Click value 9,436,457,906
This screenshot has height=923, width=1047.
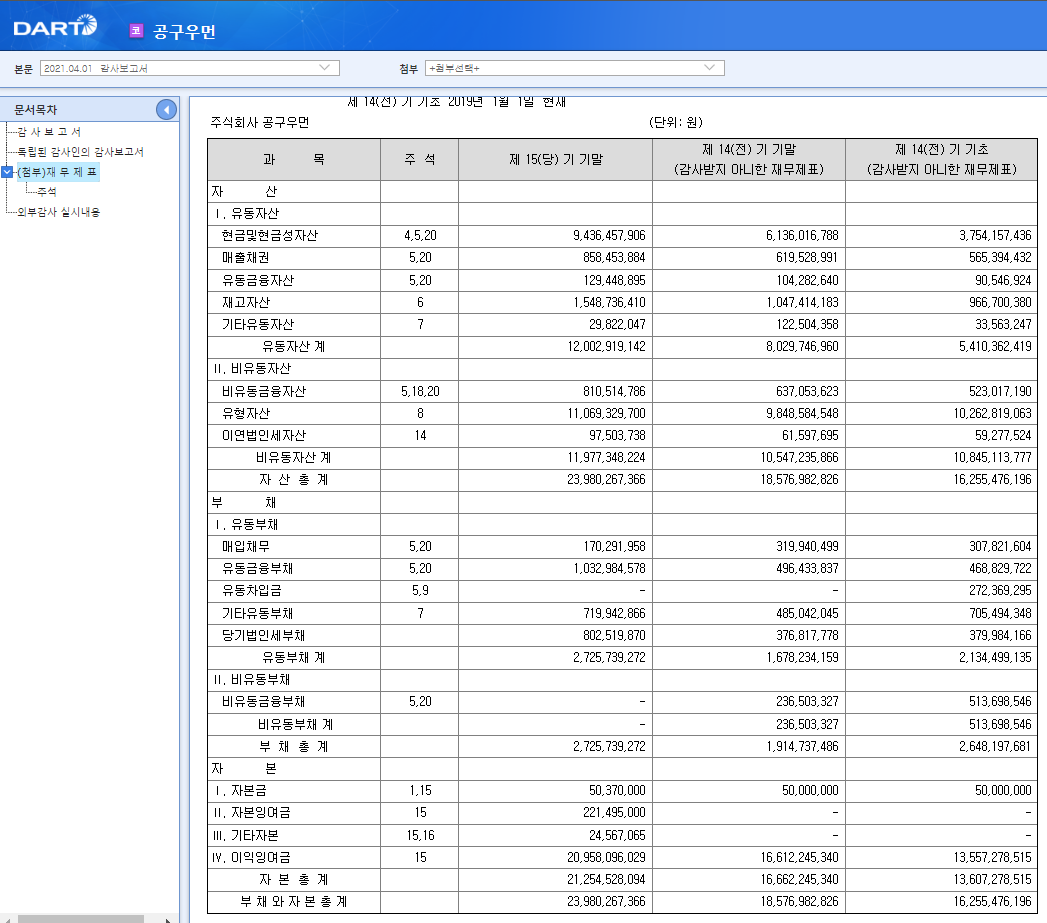pos(609,236)
